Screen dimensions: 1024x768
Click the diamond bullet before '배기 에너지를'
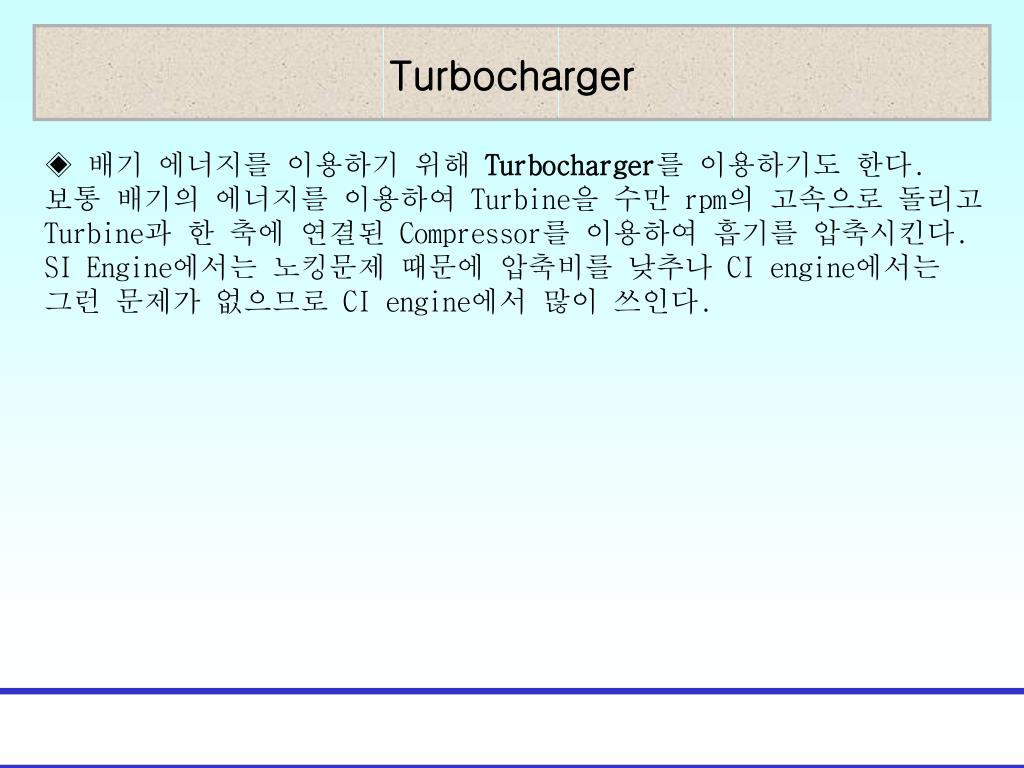[59, 165]
